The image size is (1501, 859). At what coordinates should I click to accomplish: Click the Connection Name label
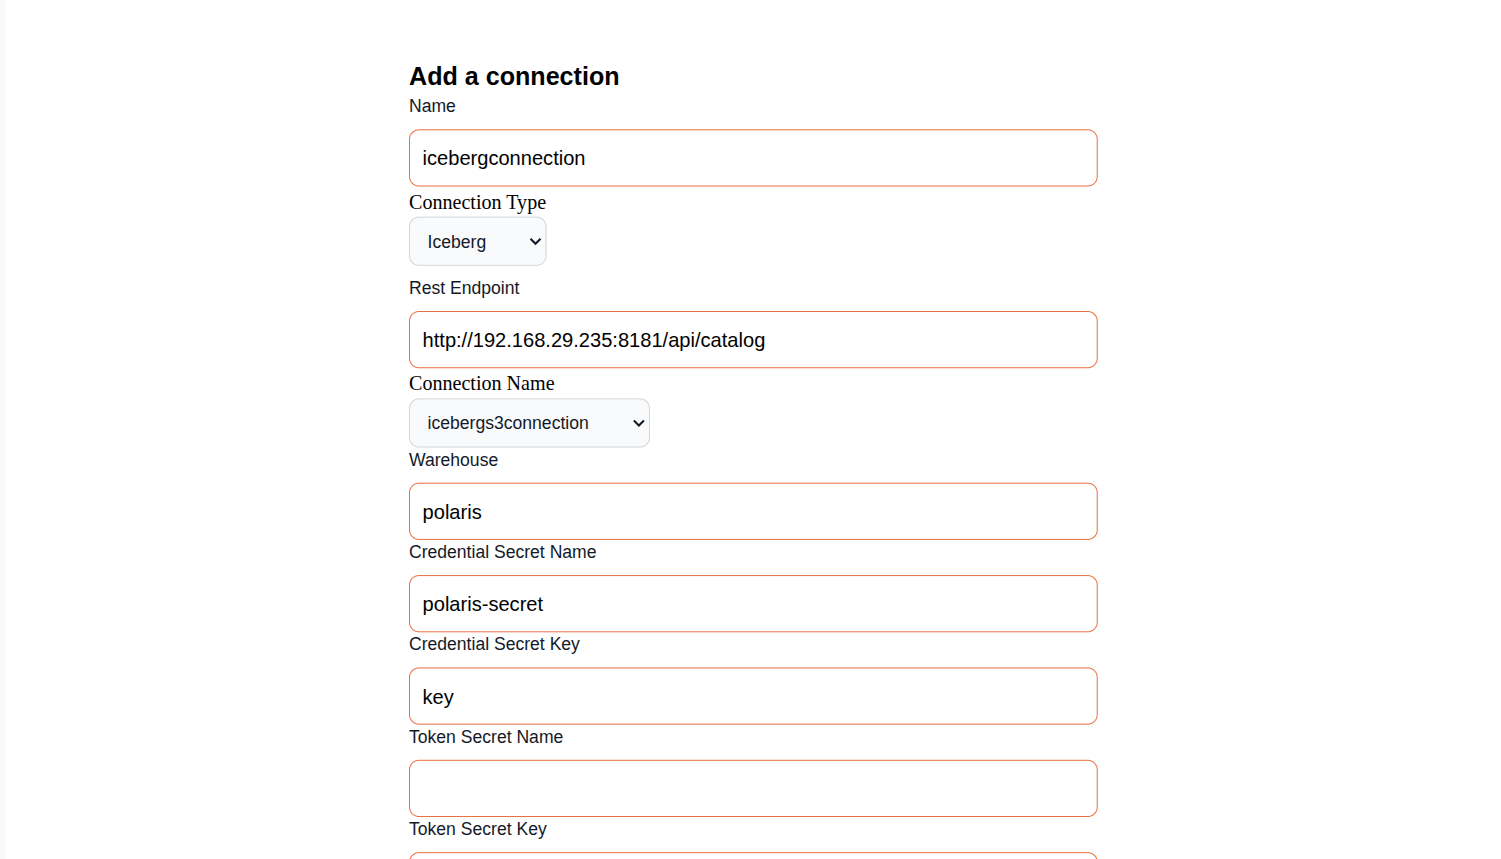(481, 383)
